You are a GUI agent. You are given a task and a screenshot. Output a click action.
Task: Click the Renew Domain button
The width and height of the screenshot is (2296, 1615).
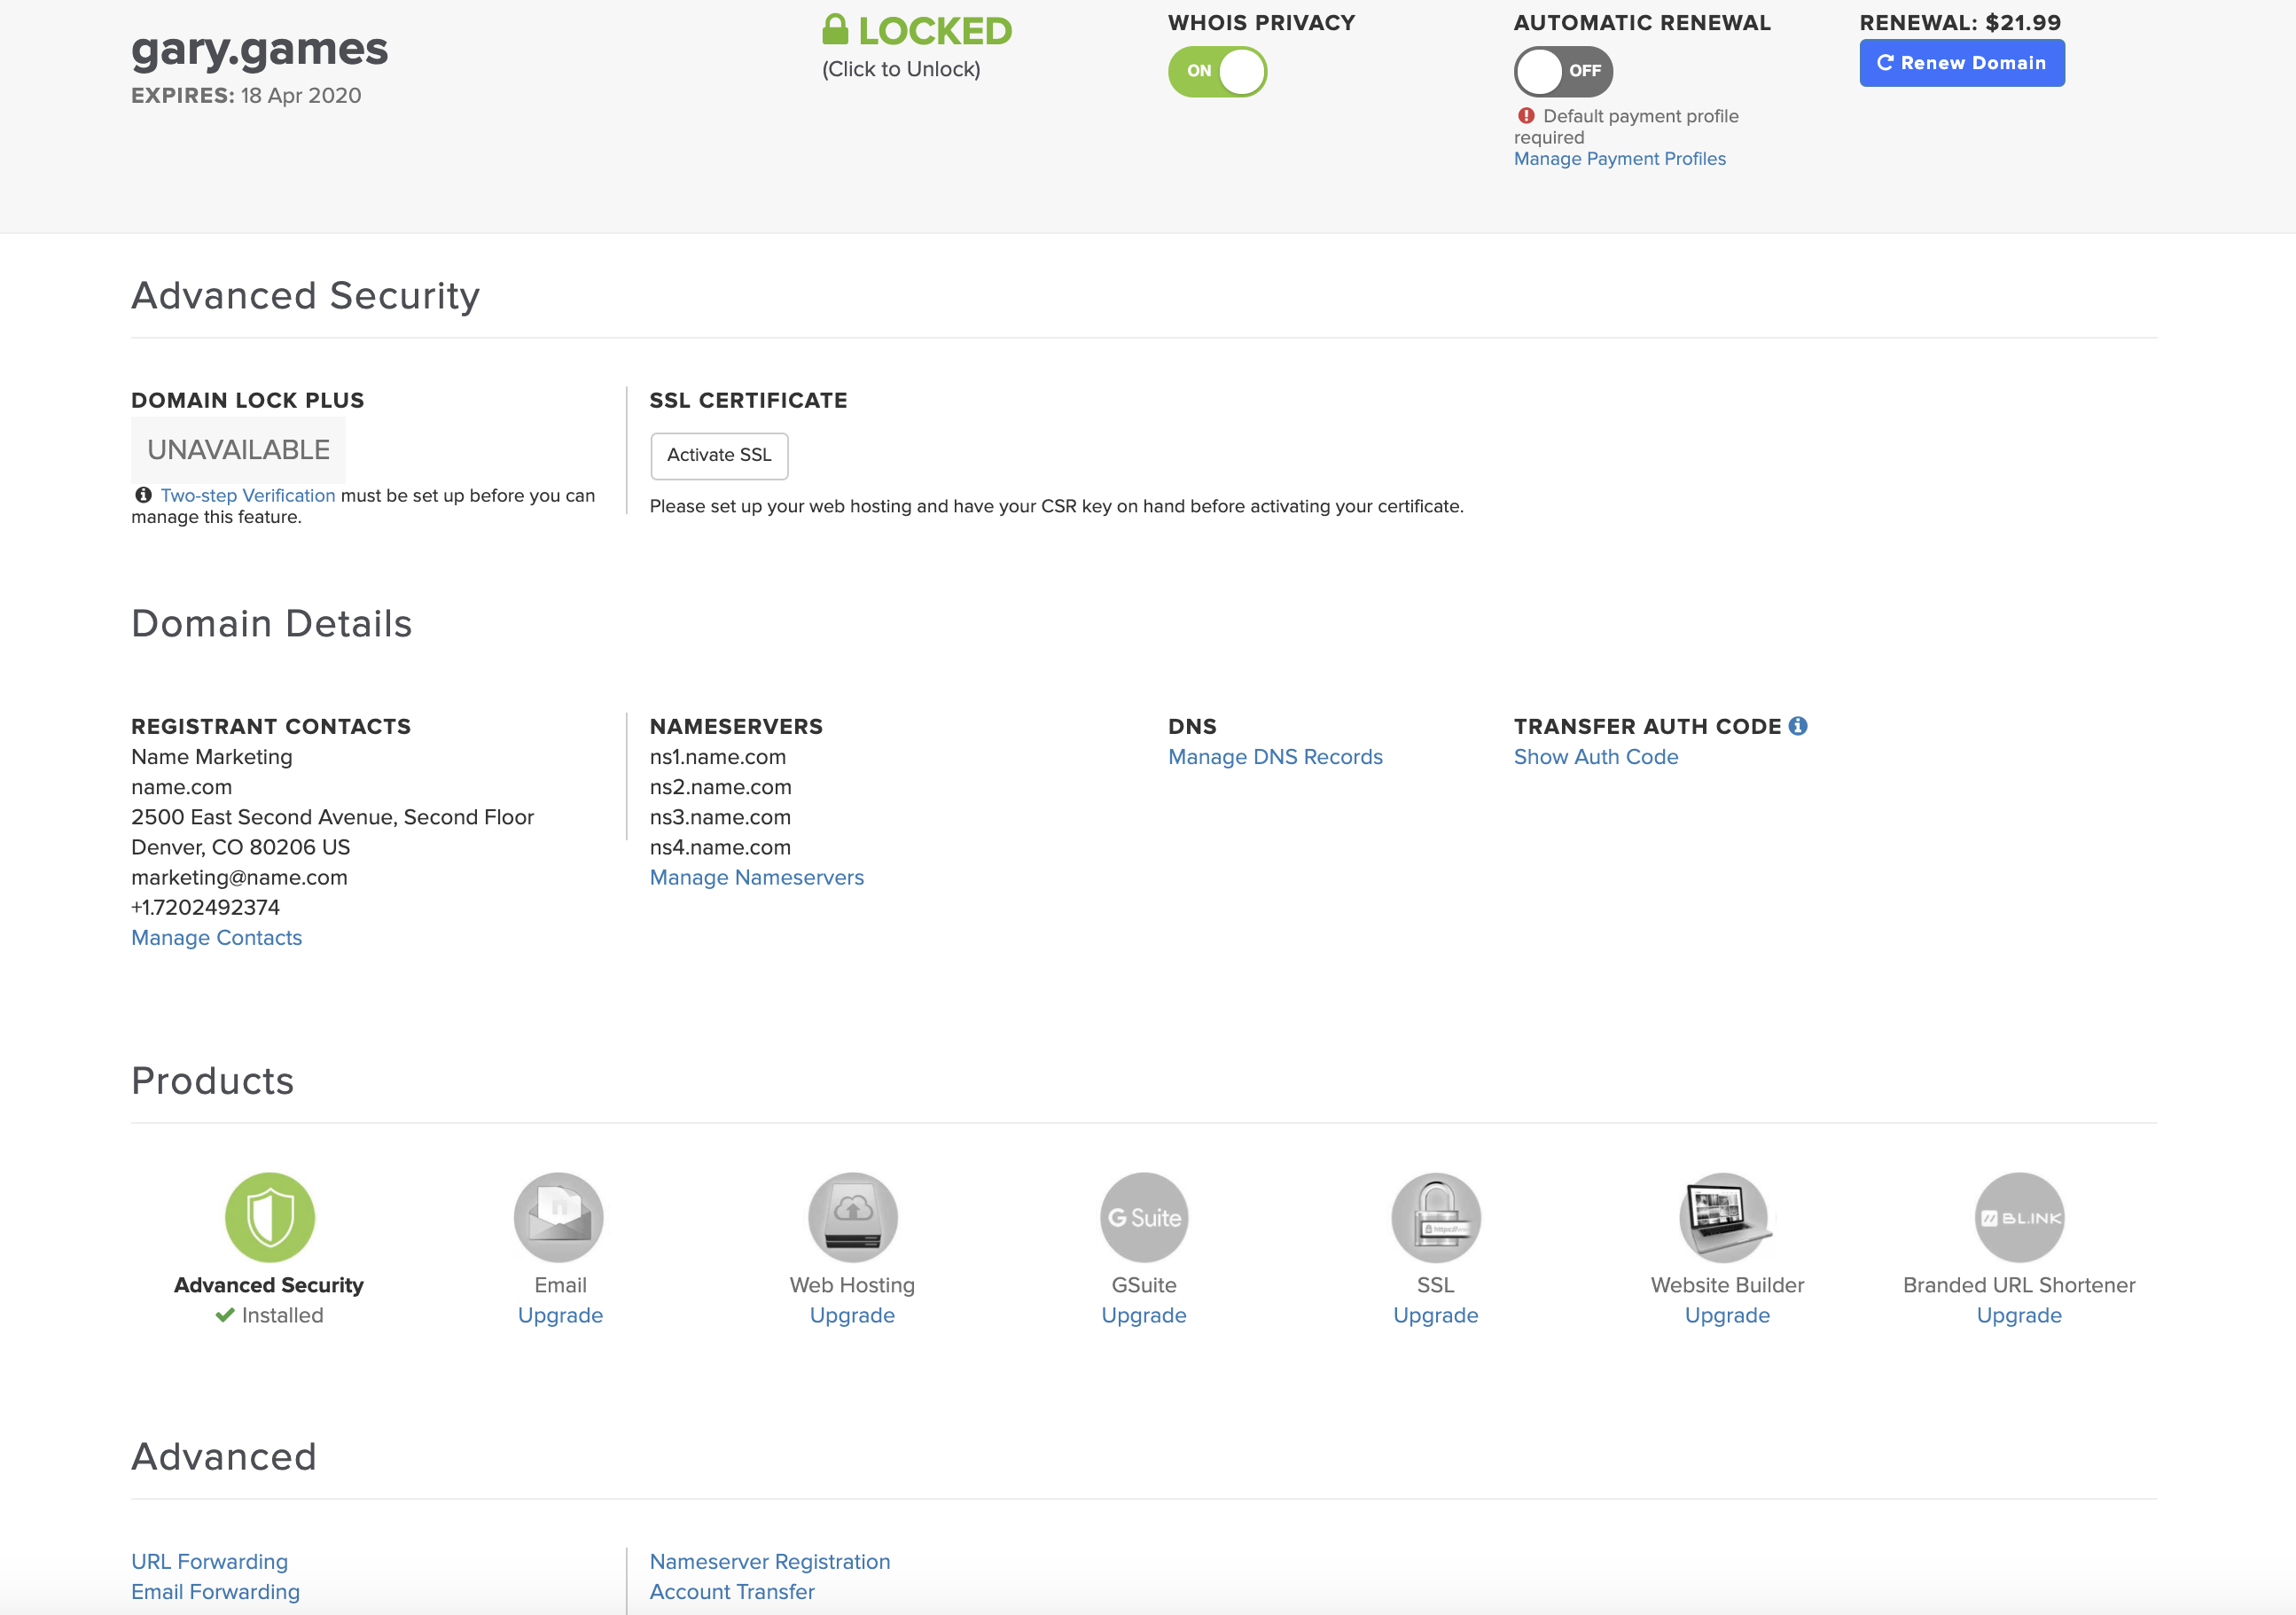click(x=1962, y=63)
